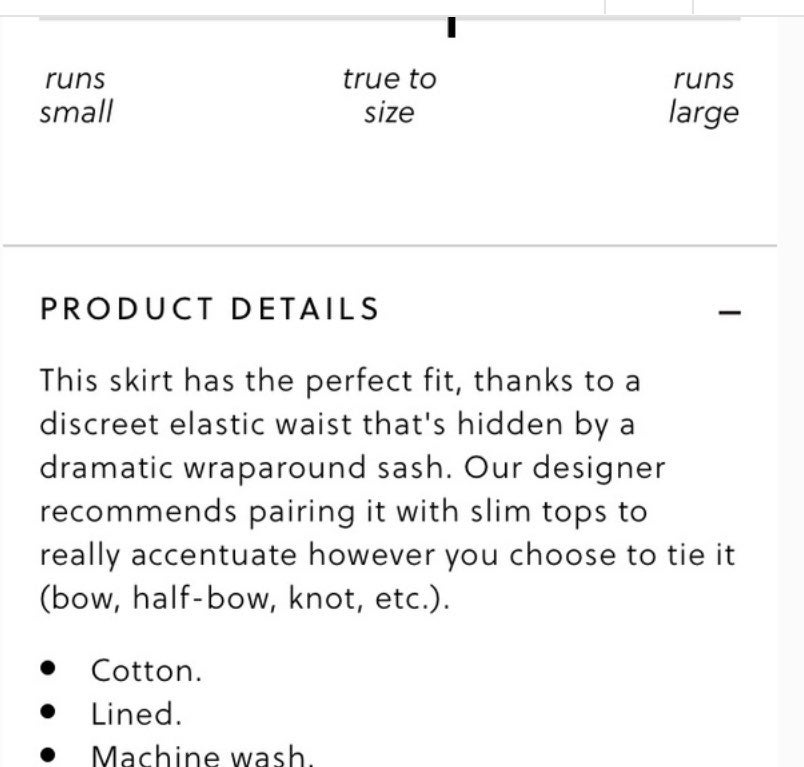Select the 'true to size' fit label
This screenshot has width=804, height=767.
pos(389,95)
